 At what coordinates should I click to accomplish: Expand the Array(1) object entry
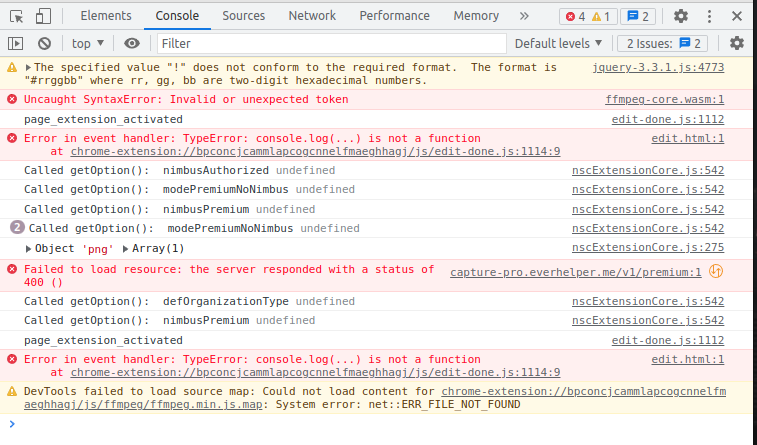(x=126, y=248)
